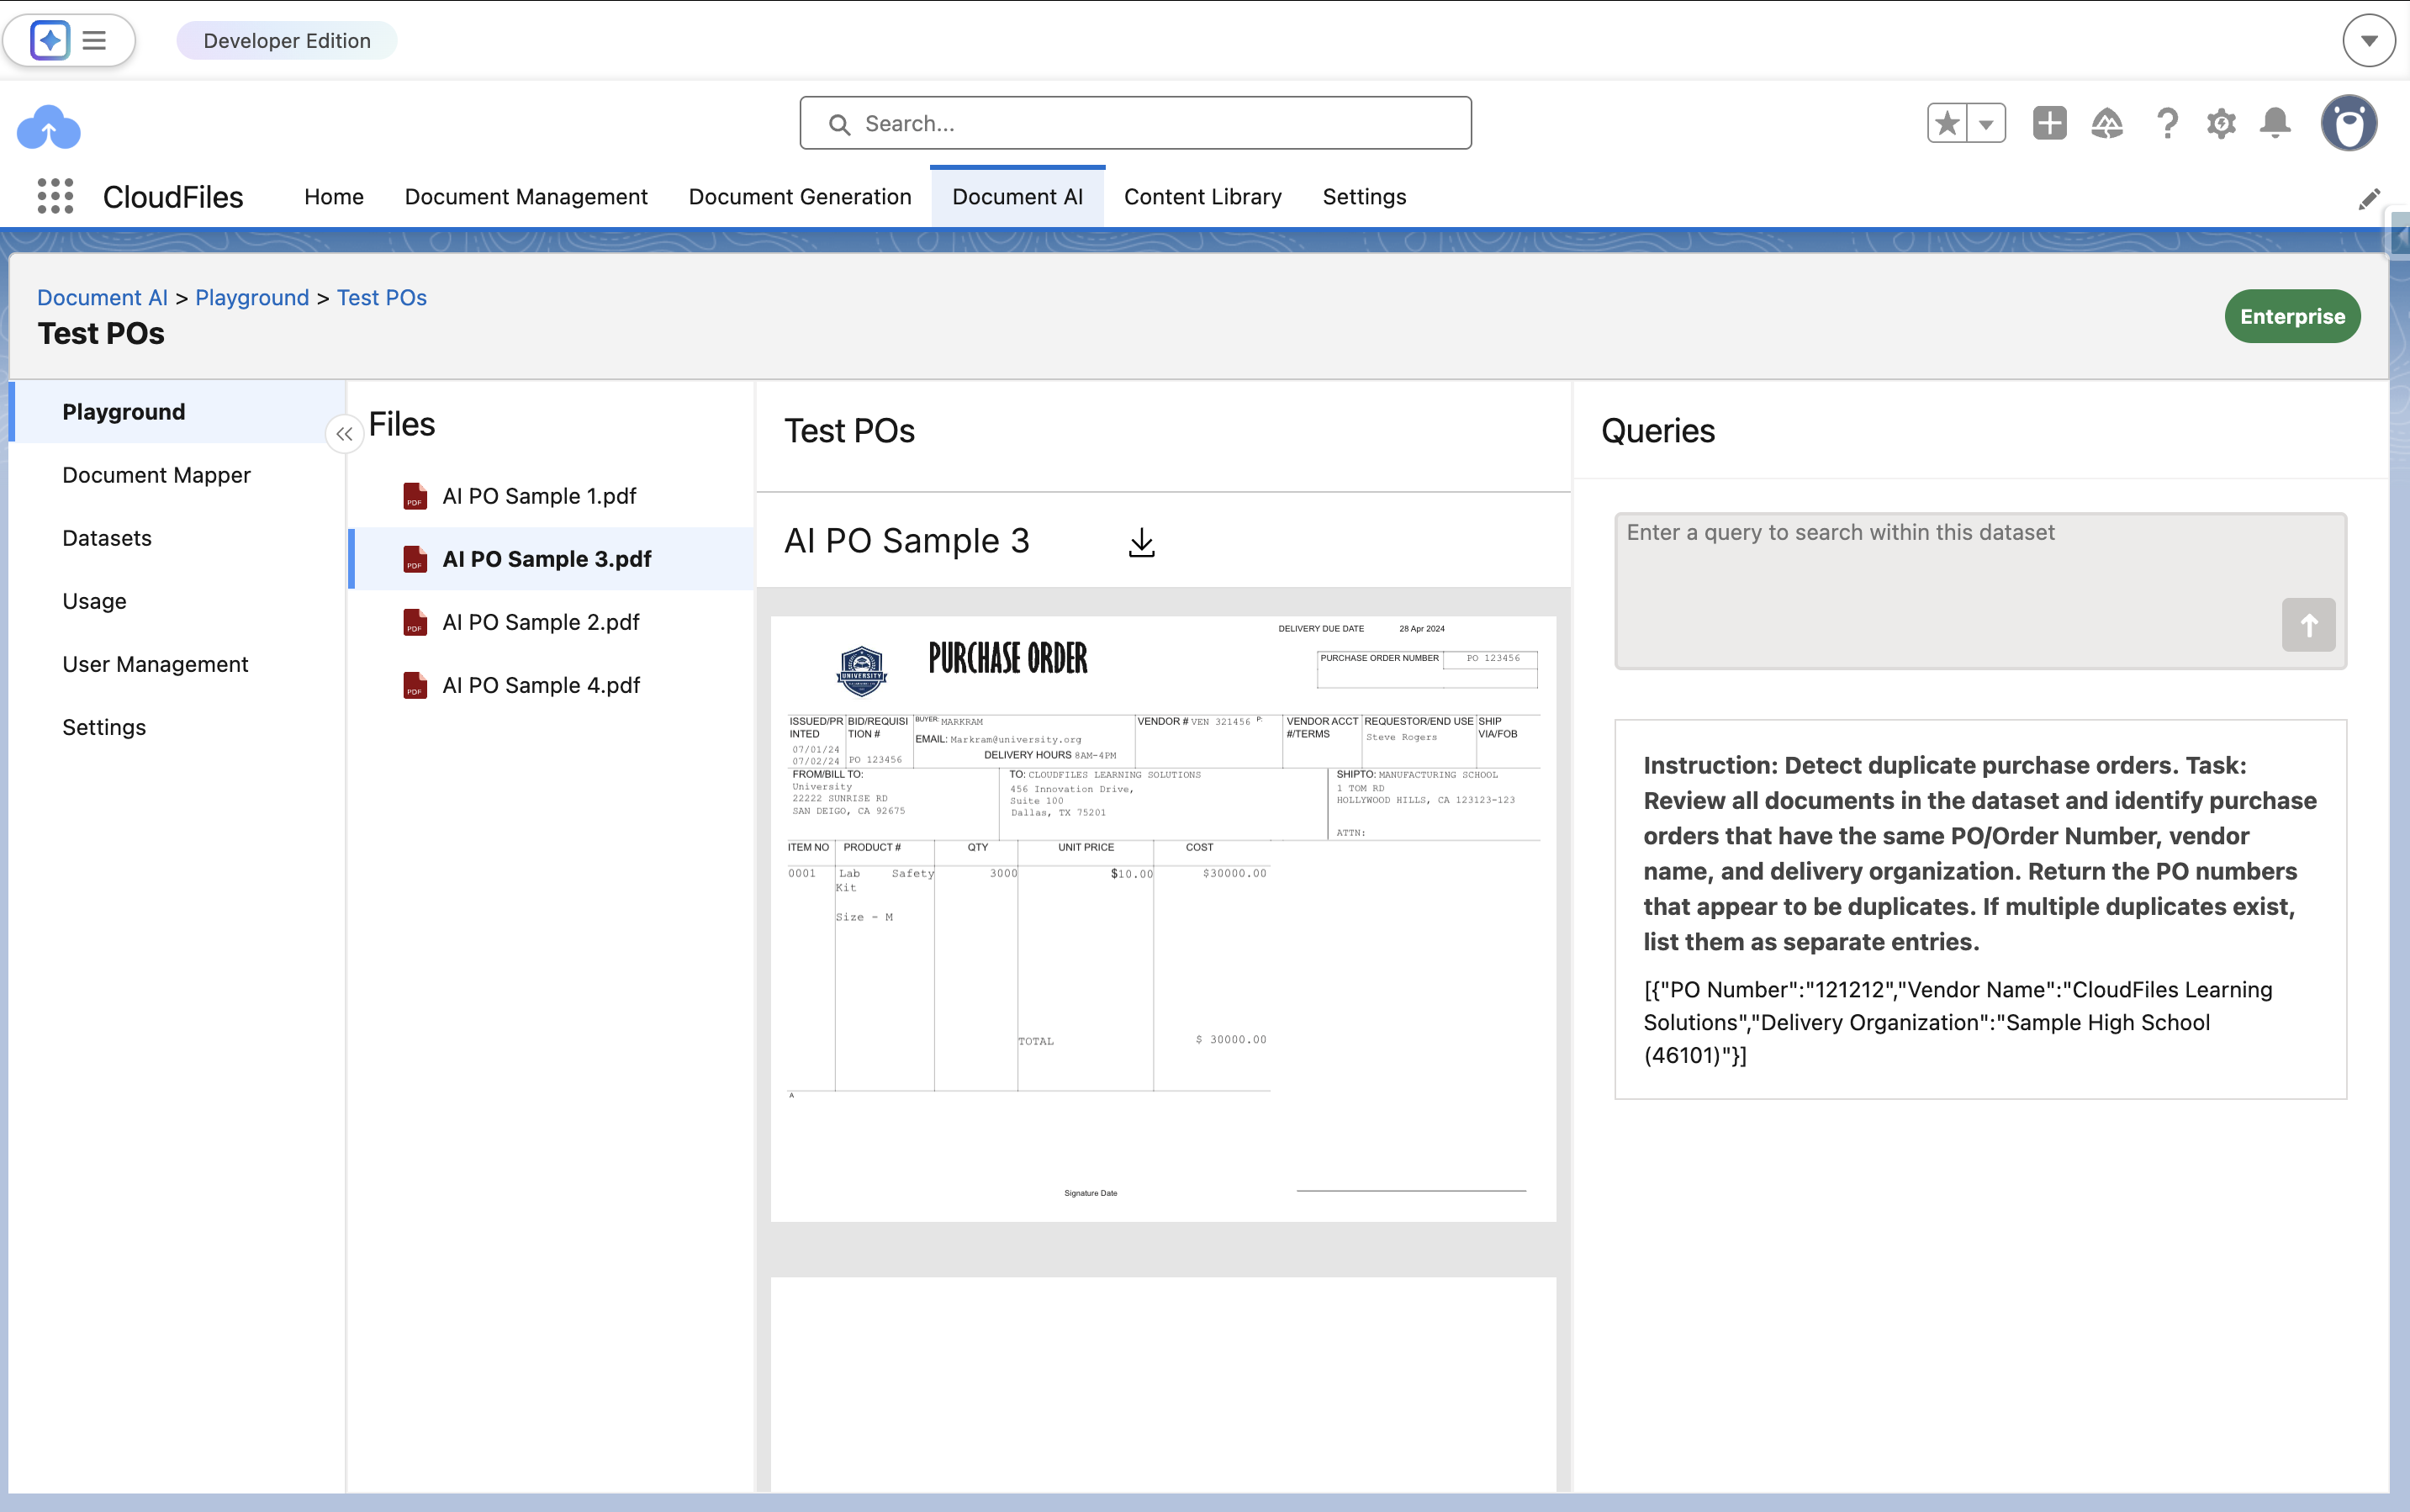Open the Setup gear icon

click(2221, 123)
